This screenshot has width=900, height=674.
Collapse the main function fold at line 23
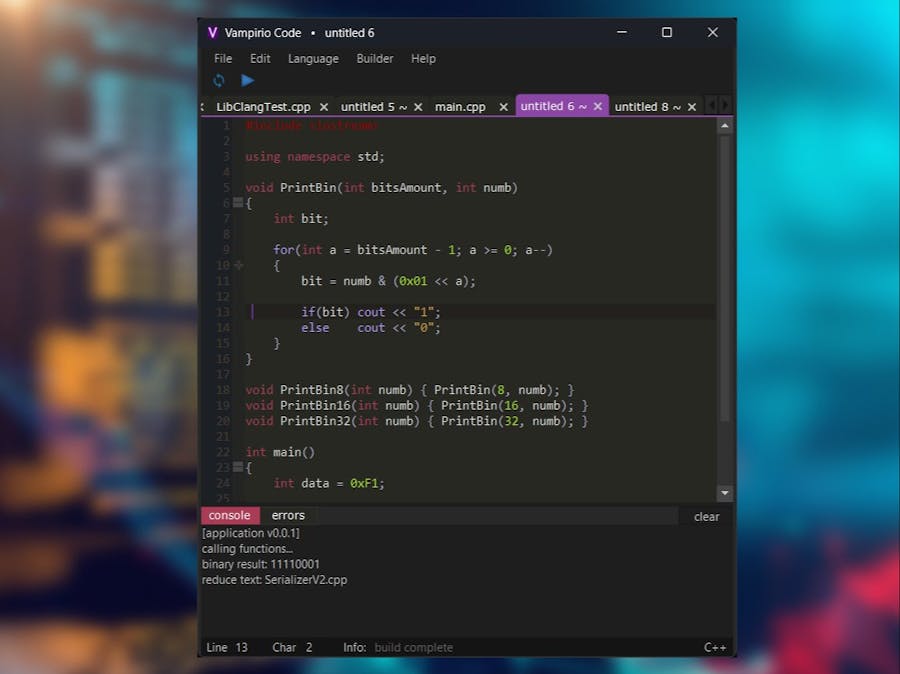coord(238,467)
